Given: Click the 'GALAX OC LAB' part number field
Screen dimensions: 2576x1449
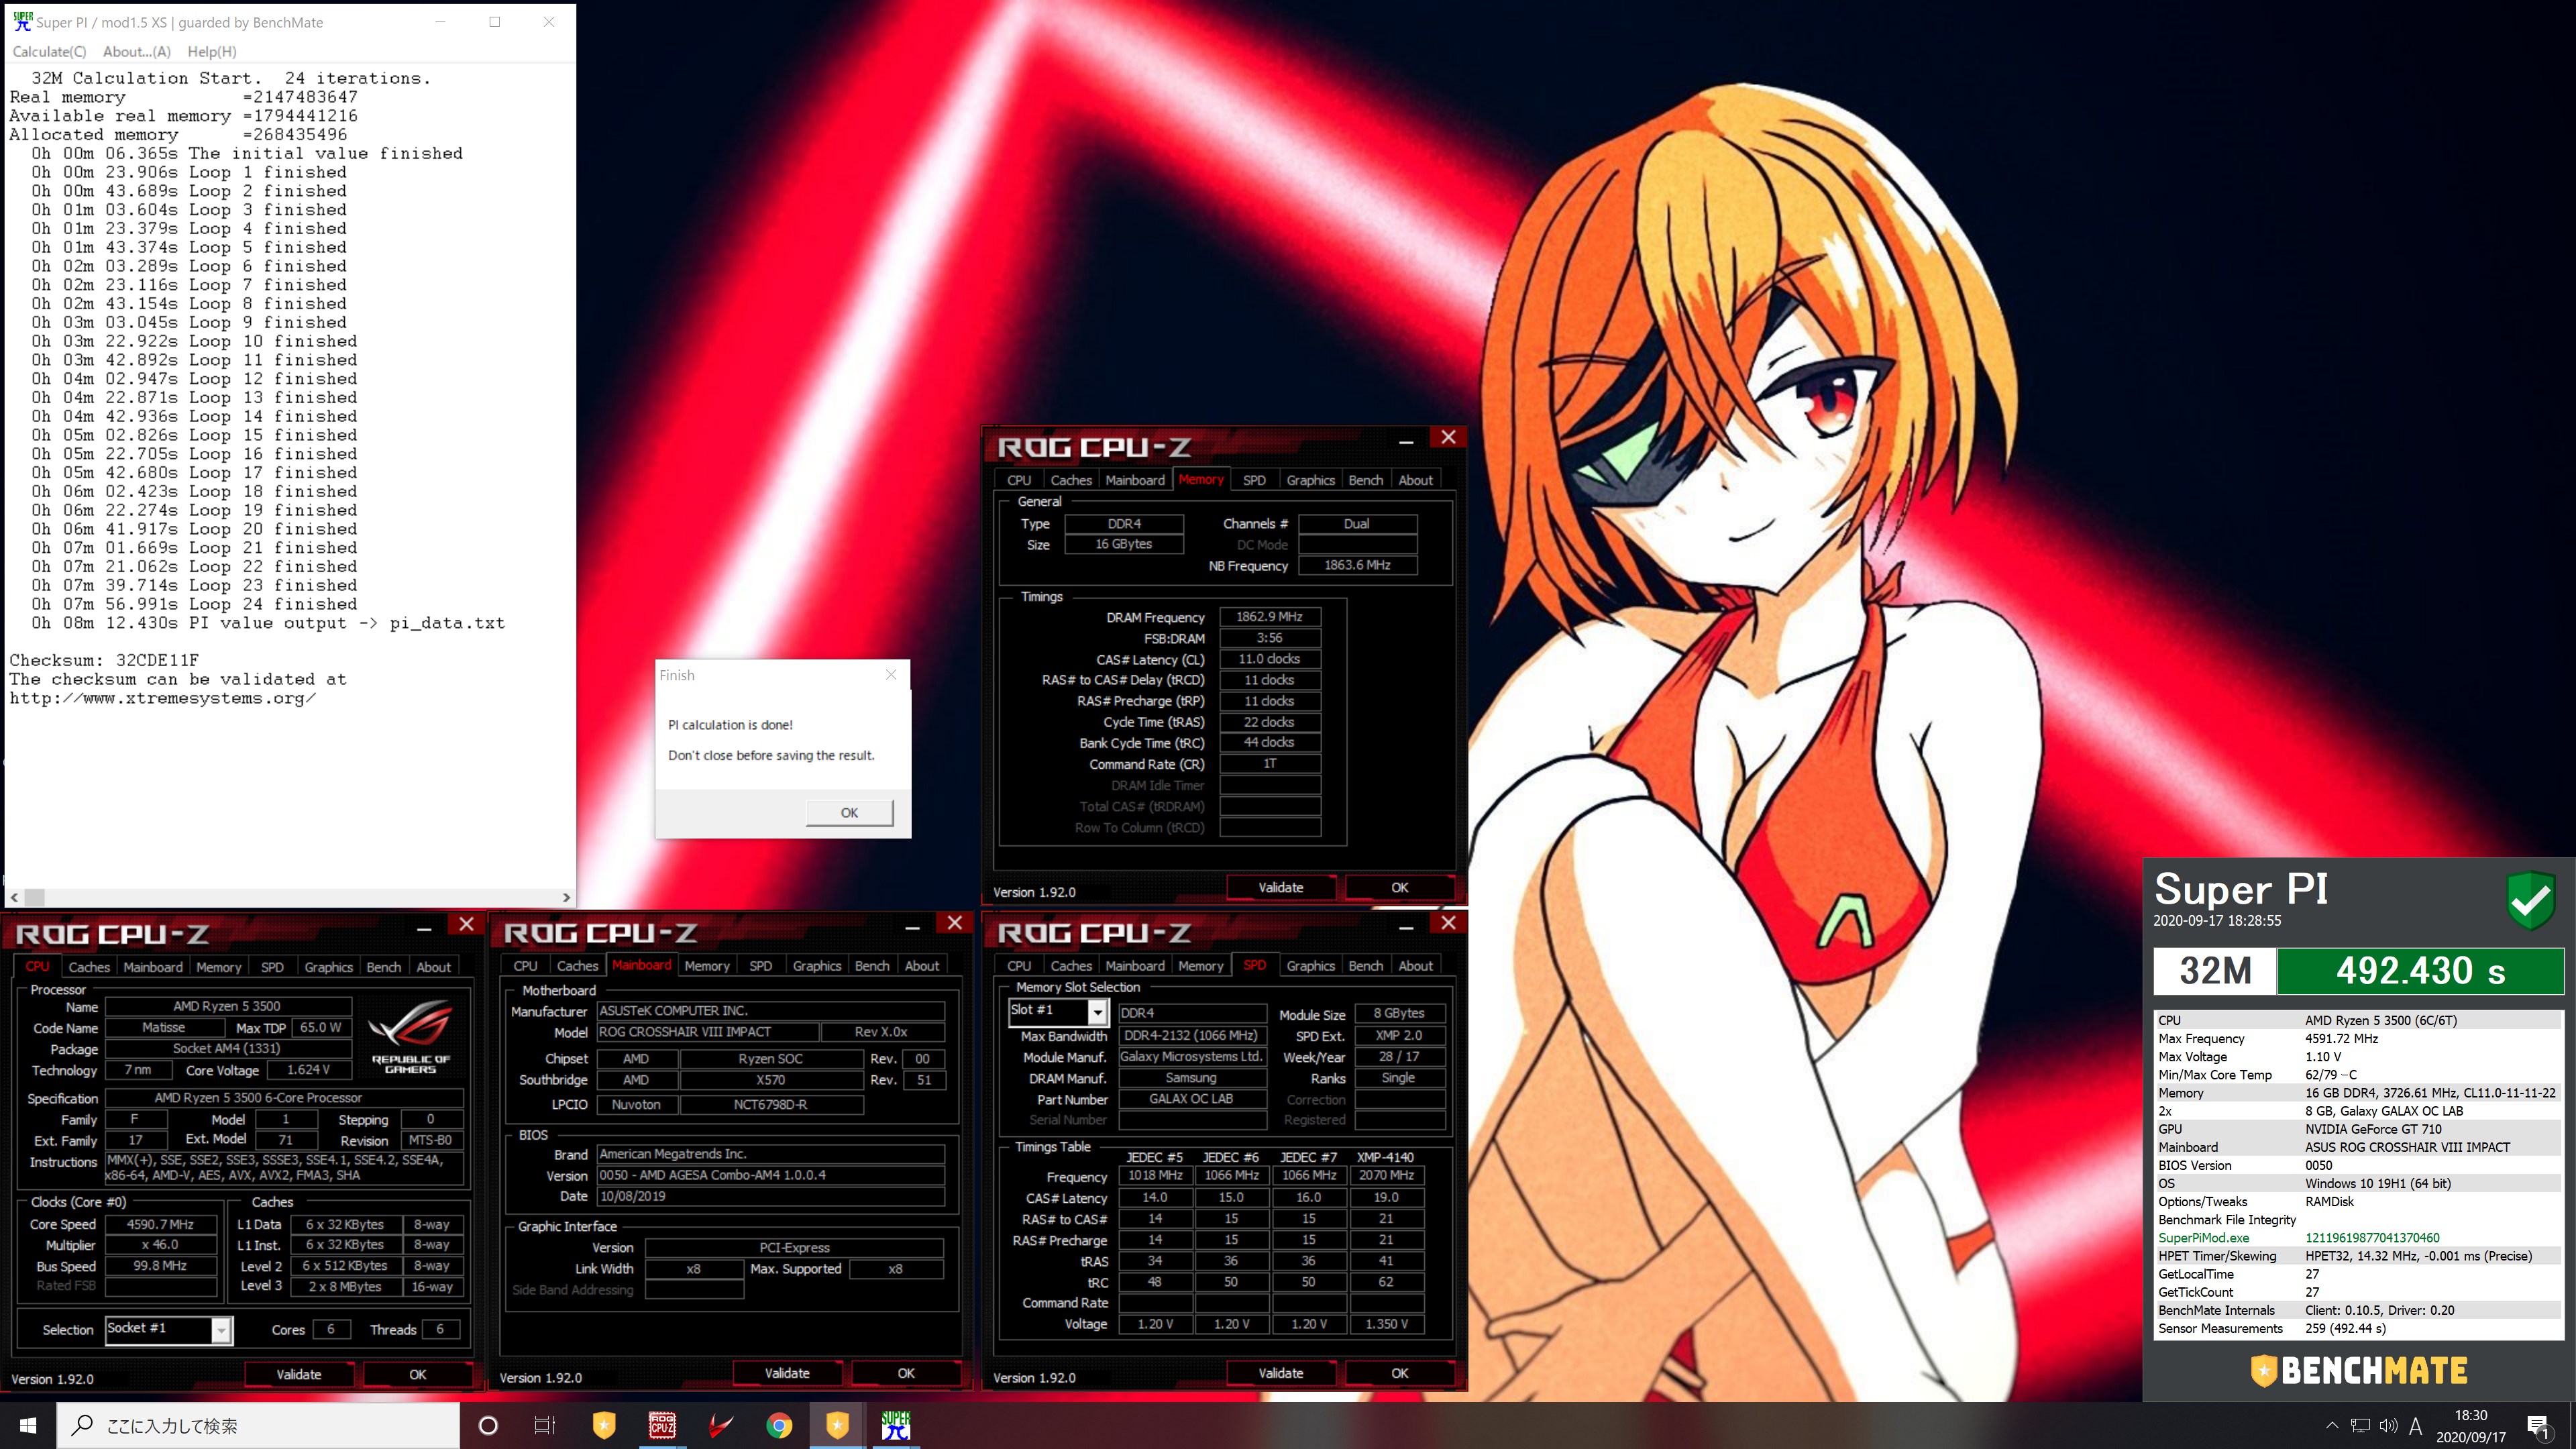Looking at the screenshot, I should tap(1191, 1098).
